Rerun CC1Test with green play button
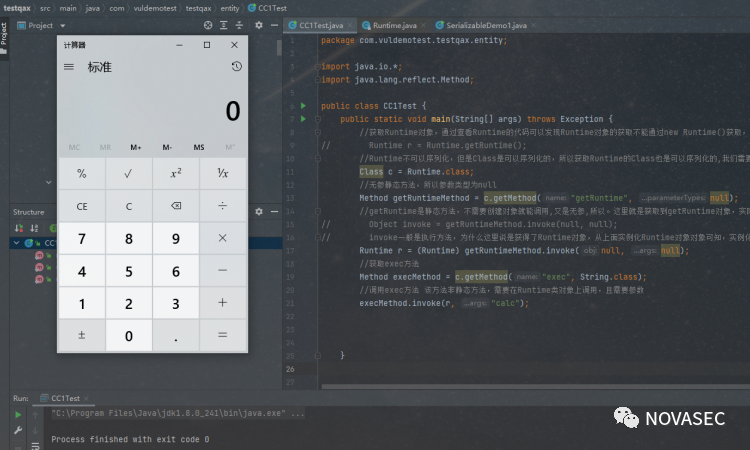 point(18,415)
